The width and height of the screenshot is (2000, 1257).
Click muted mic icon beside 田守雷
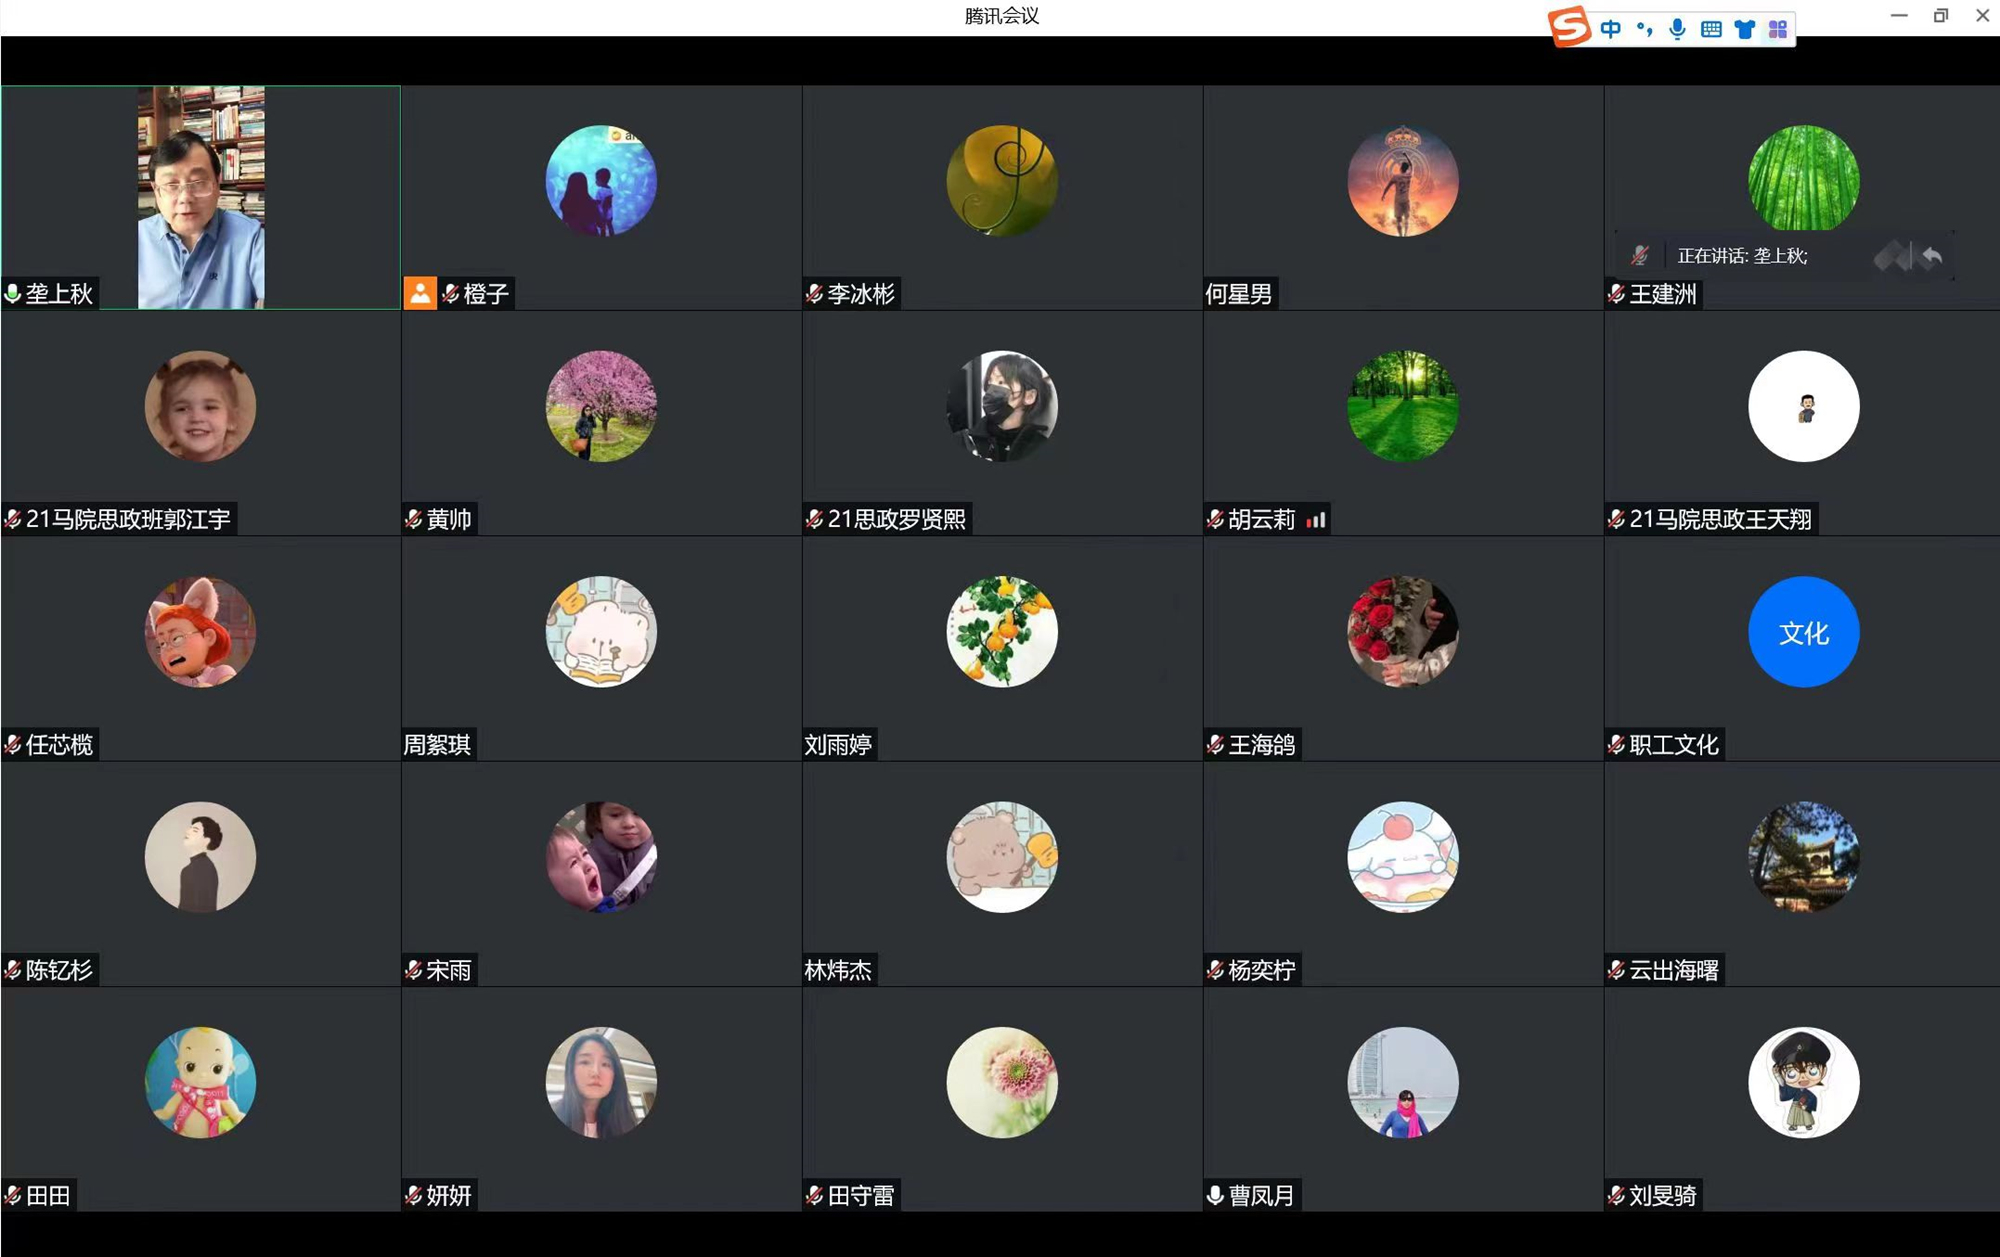(x=815, y=1195)
